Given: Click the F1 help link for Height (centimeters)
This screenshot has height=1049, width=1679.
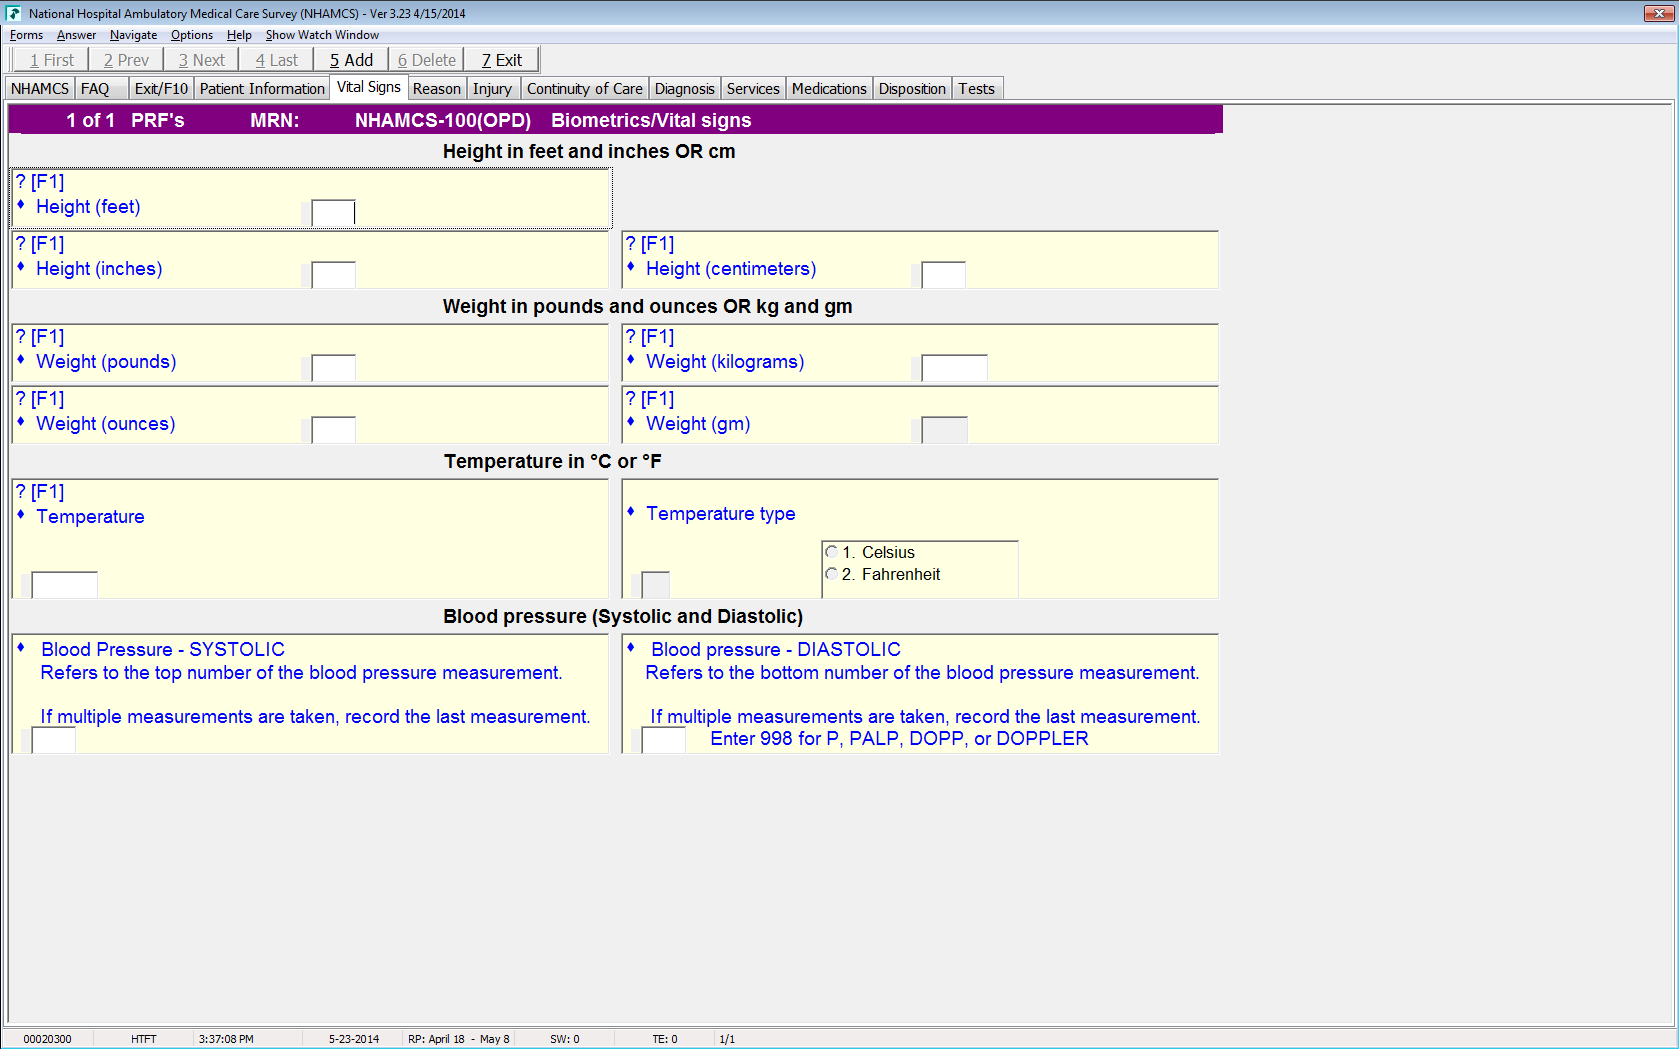Looking at the screenshot, I should (x=650, y=244).
